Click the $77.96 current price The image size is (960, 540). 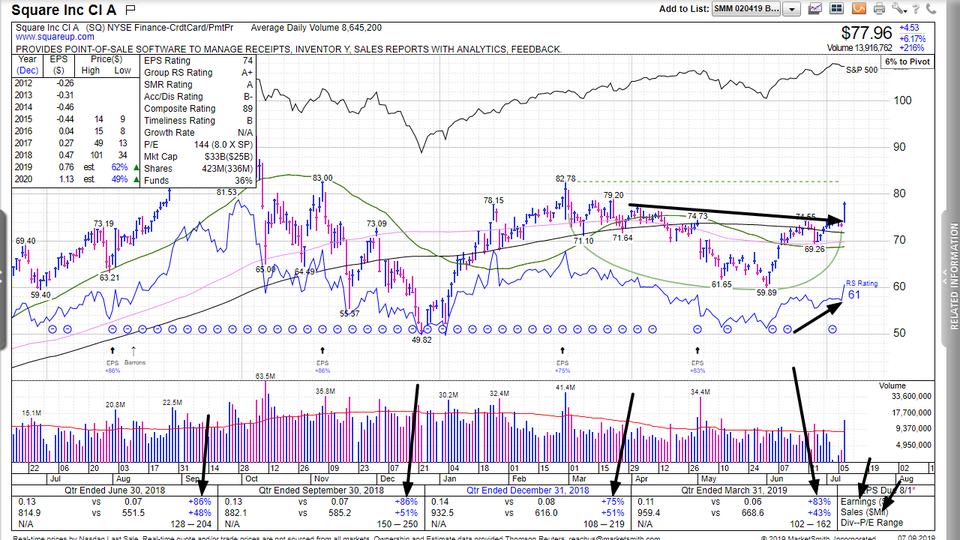866,33
